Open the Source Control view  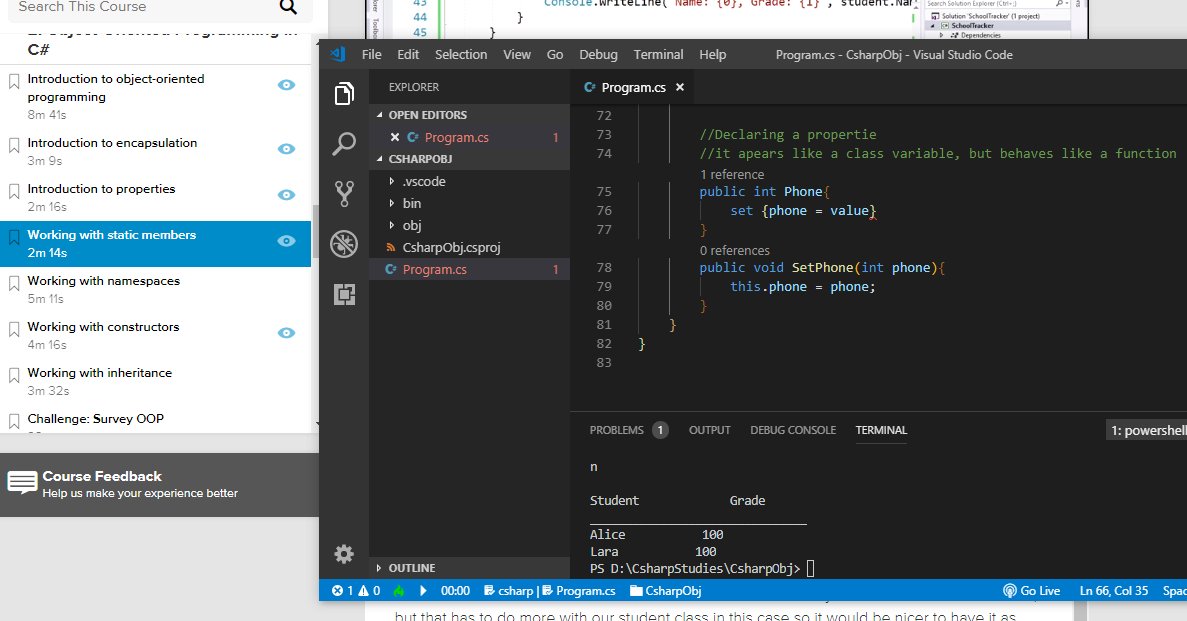(x=344, y=193)
